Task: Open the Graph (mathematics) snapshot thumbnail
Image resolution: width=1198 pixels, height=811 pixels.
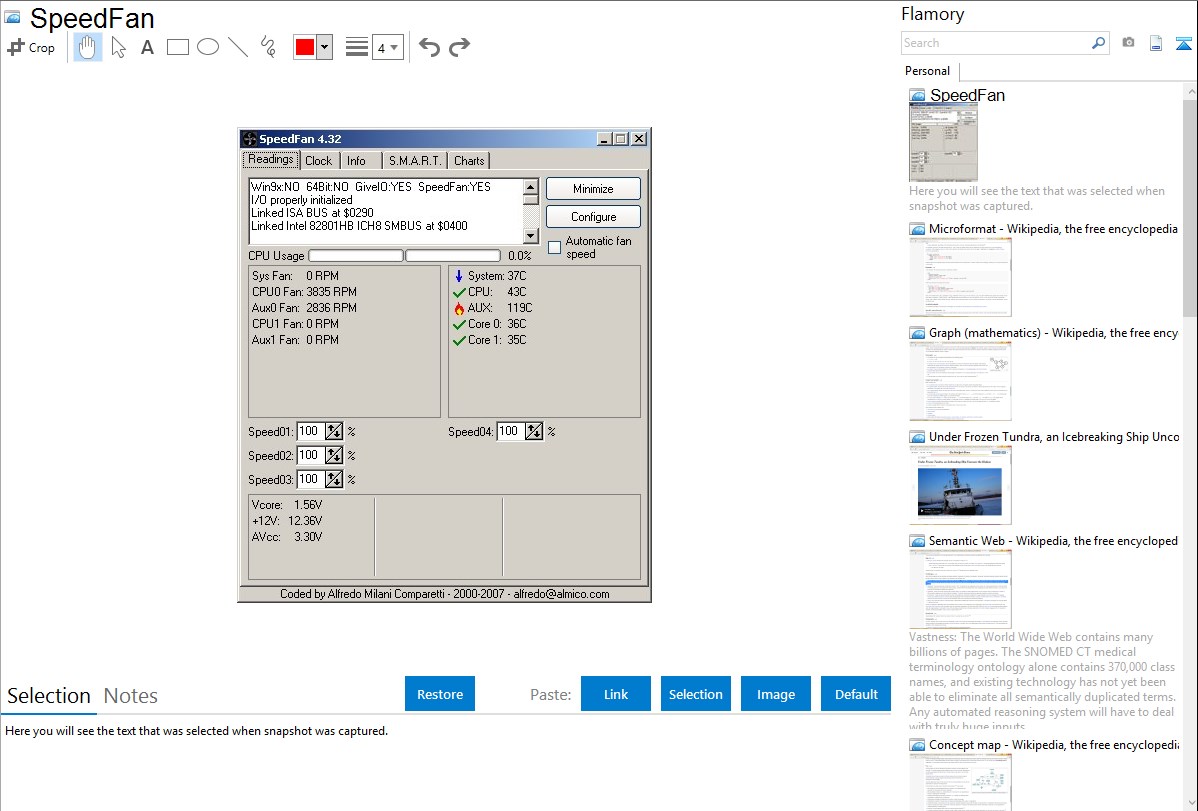Action: coord(960,381)
